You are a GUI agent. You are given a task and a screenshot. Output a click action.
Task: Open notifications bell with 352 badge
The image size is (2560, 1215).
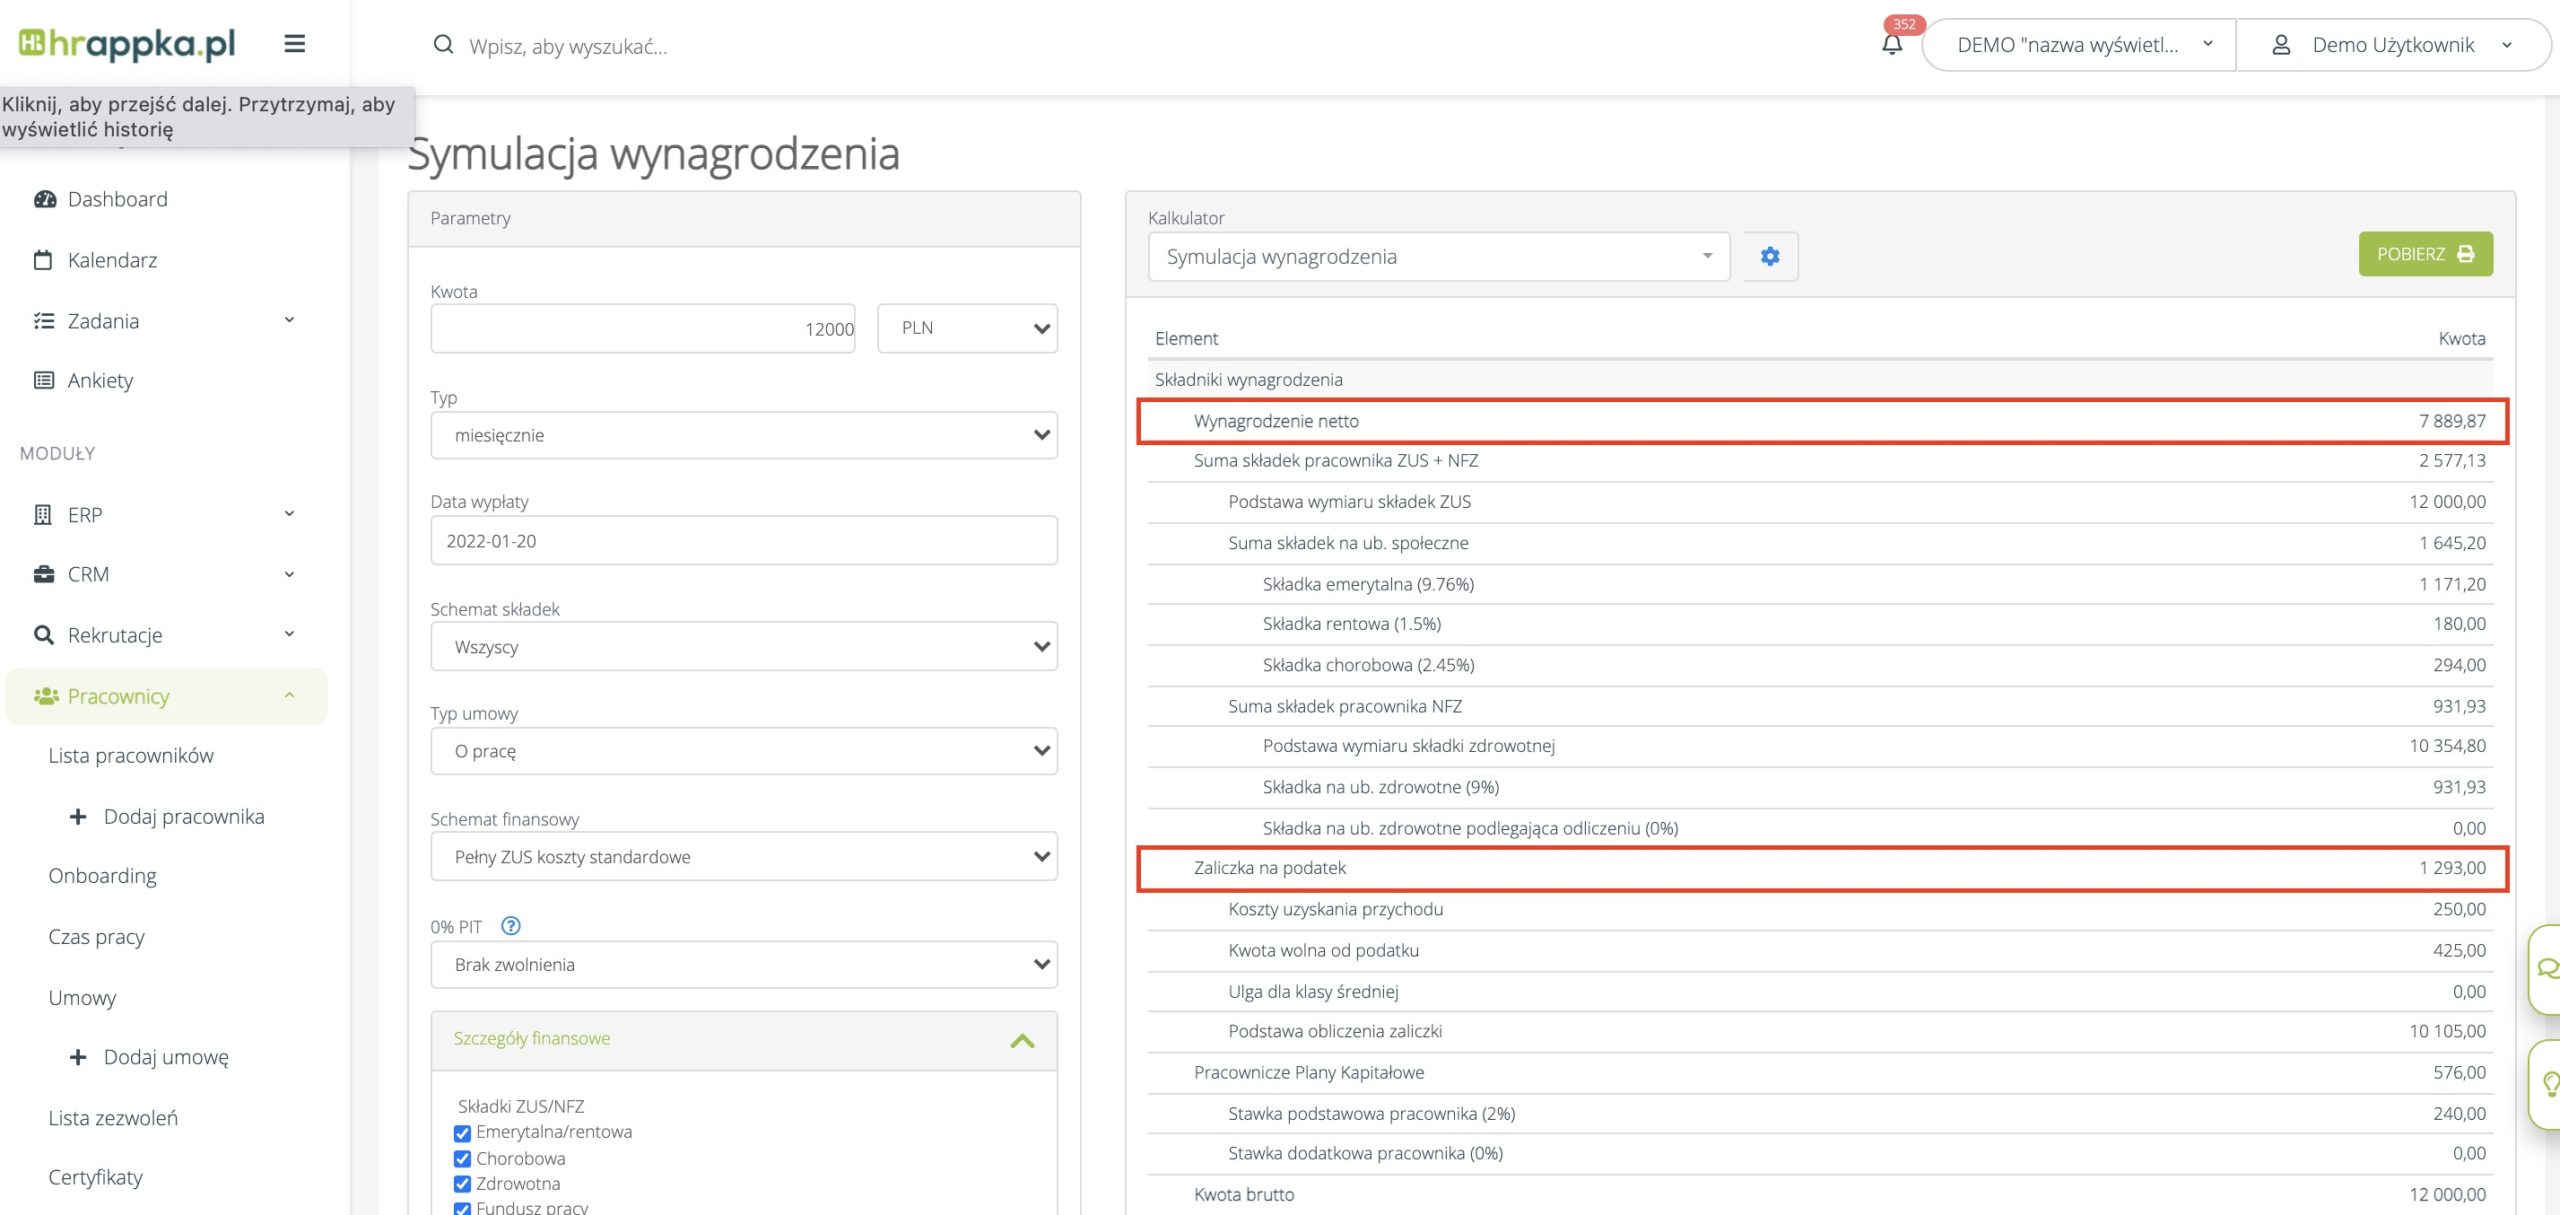coord(1891,44)
